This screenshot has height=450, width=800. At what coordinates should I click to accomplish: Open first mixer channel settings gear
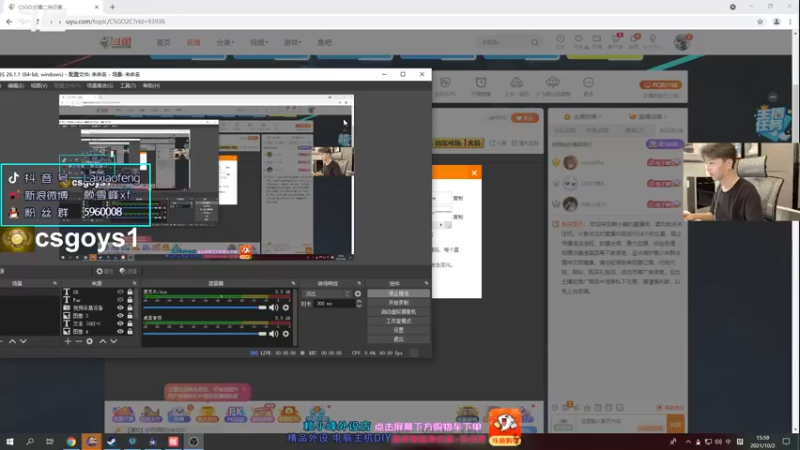286,308
